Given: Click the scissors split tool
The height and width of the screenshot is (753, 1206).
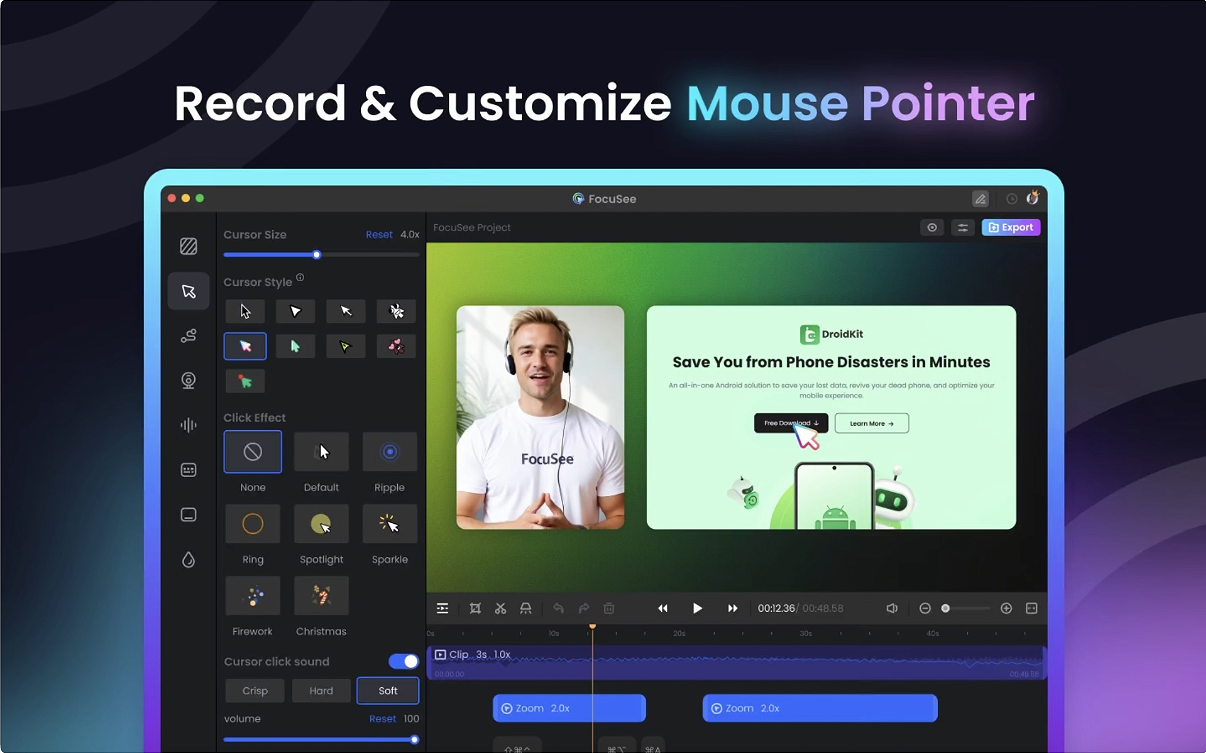Looking at the screenshot, I should 500,608.
